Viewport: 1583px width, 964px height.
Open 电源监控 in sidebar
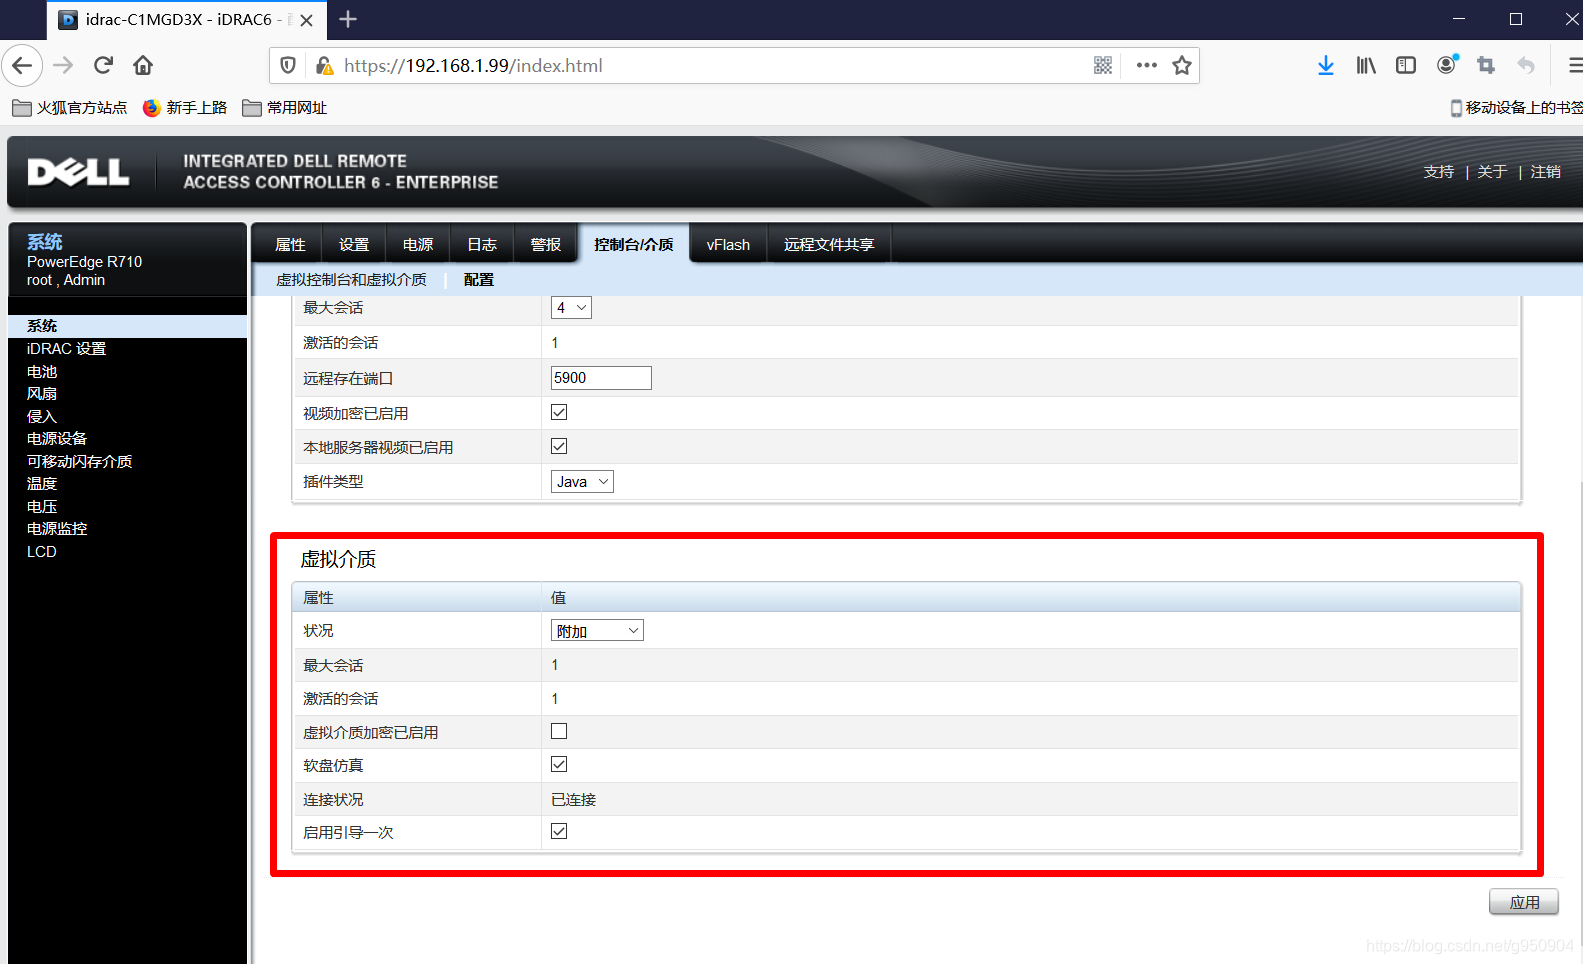tap(57, 529)
